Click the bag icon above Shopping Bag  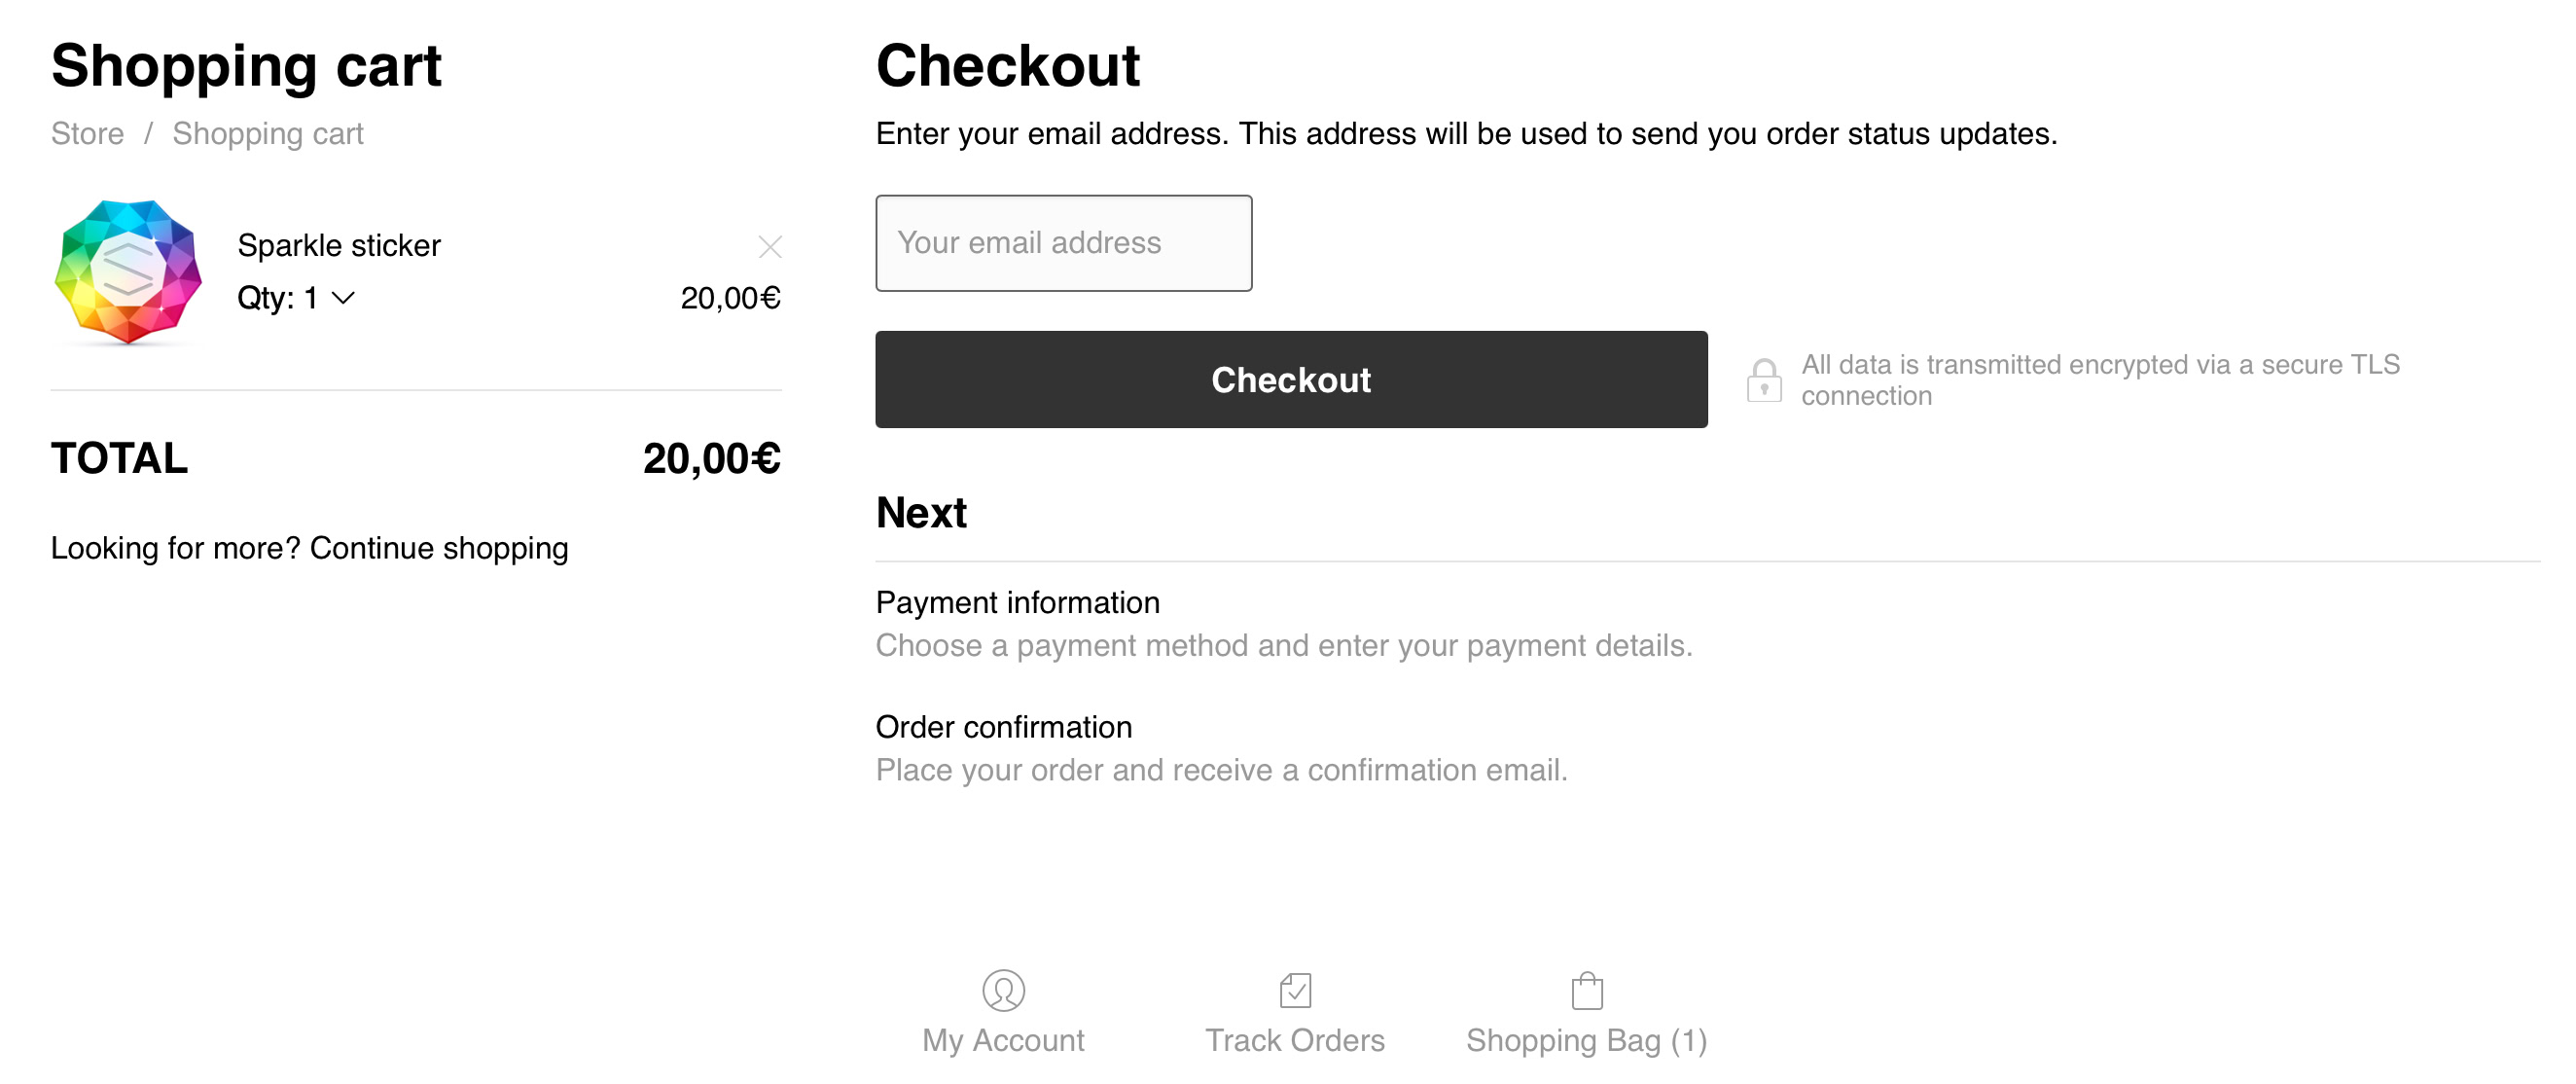coord(1586,990)
